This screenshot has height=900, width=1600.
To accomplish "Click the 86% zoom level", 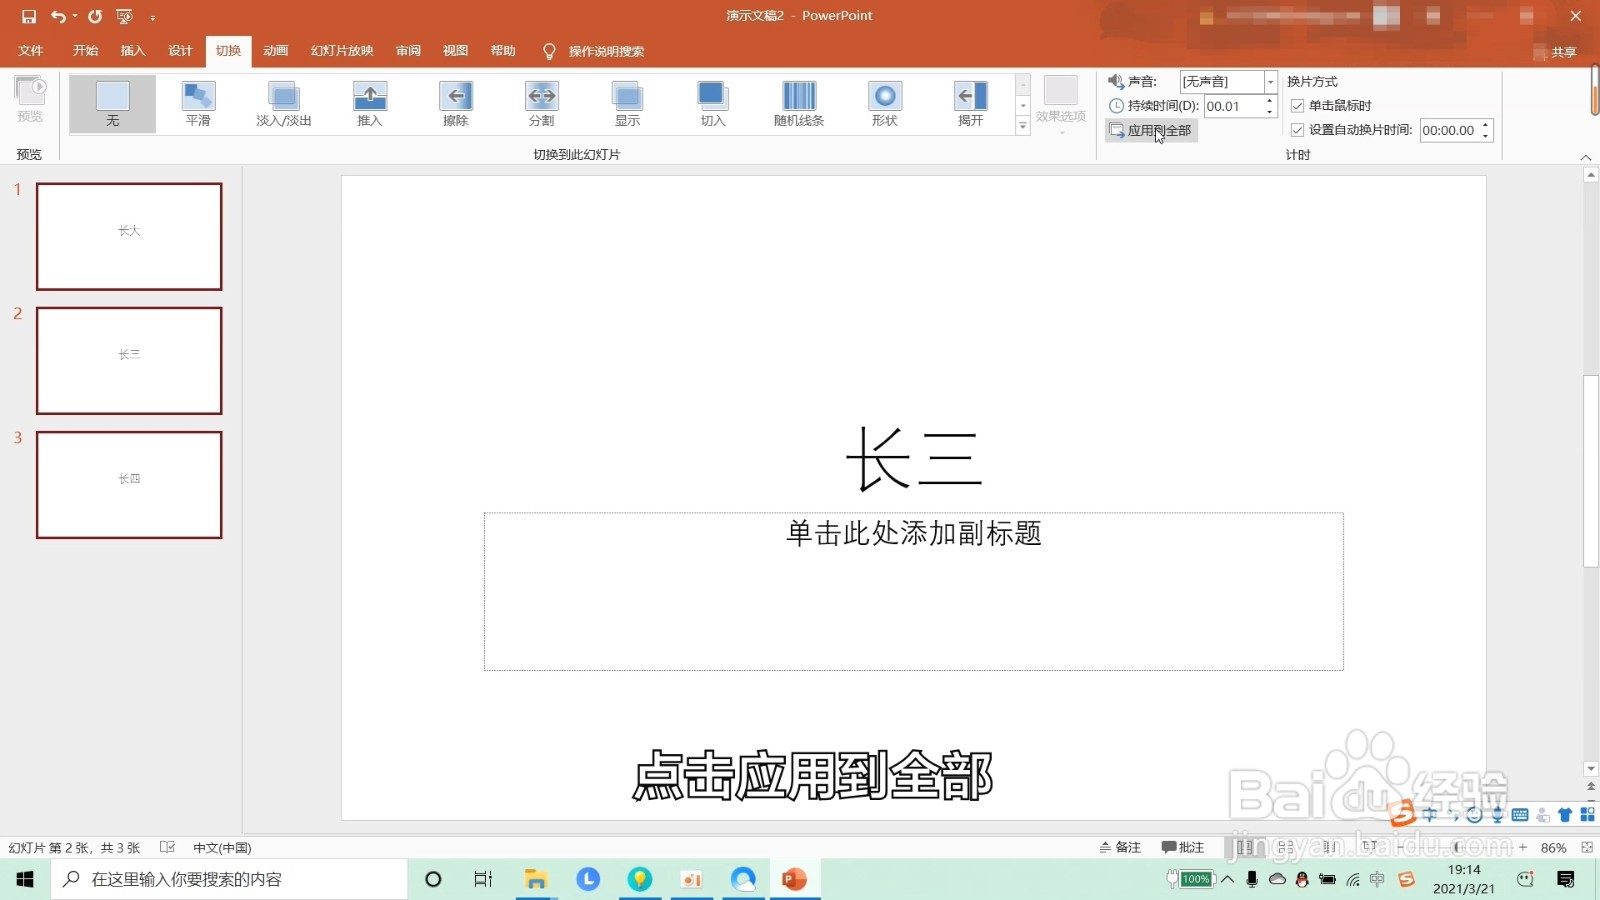I will point(1553,848).
